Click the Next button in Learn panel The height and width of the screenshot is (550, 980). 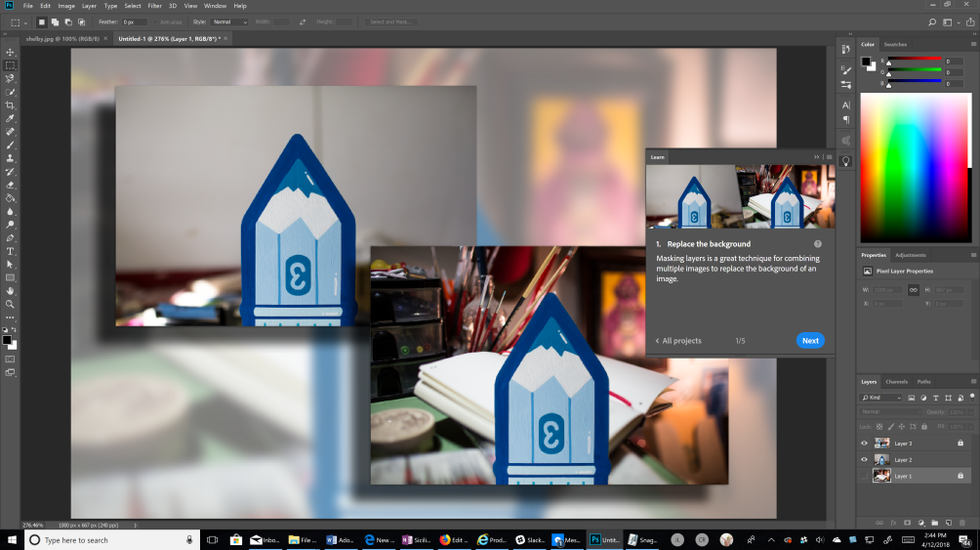[x=811, y=341]
